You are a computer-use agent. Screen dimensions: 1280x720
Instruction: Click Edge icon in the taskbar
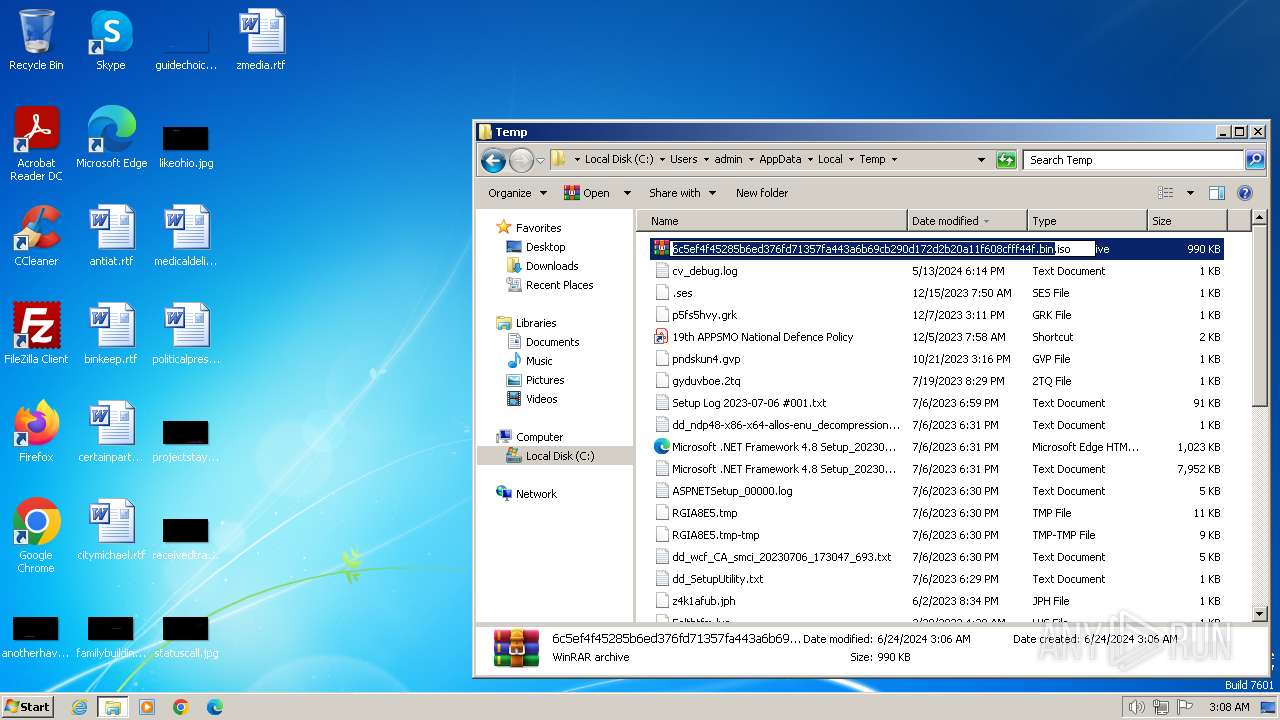(x=215, y=707)
